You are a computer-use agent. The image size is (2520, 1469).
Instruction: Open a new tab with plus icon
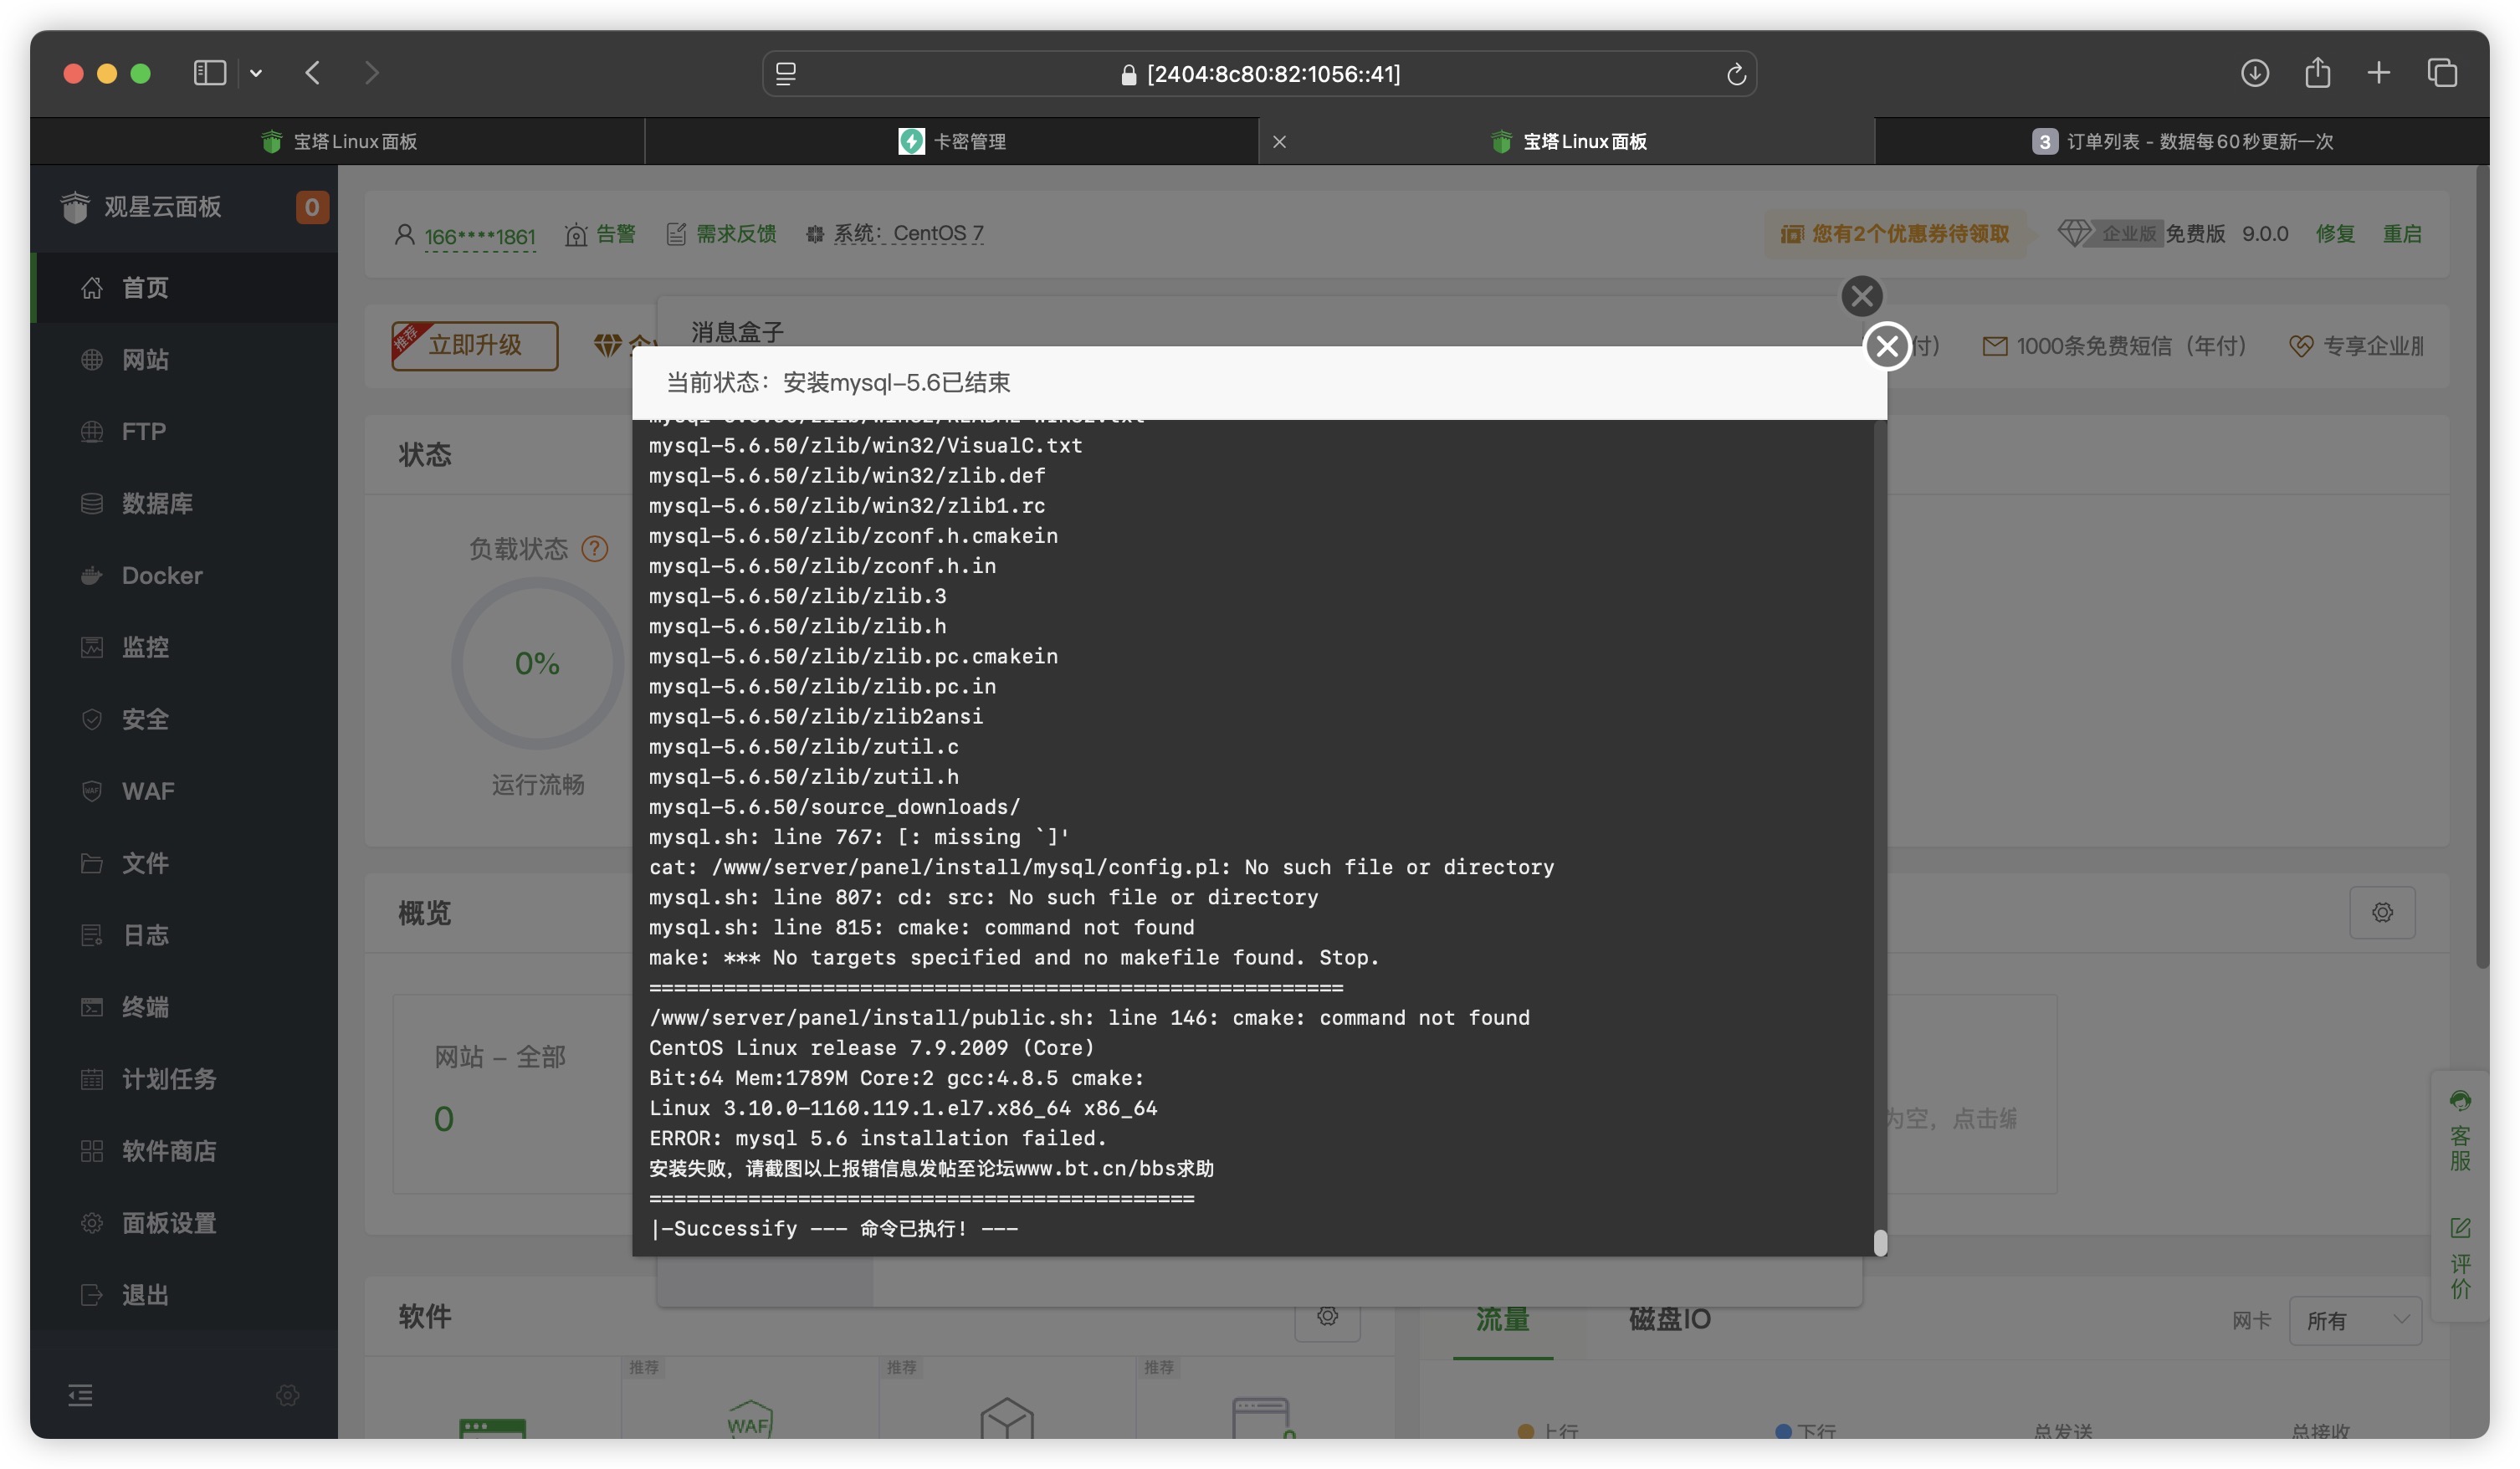click(x=2378, y=73)
